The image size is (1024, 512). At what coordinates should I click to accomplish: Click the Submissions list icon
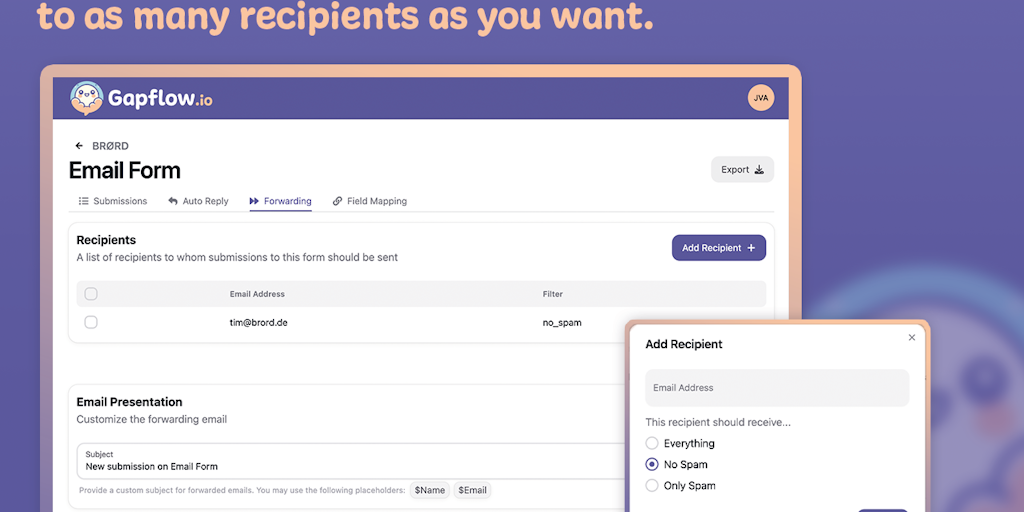tap(84, 201)
